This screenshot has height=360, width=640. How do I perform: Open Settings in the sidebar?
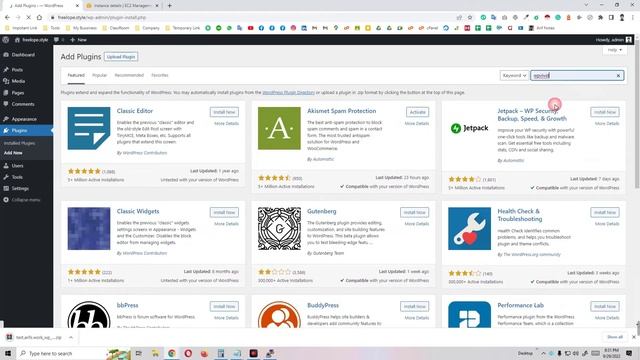pos(20,189)
